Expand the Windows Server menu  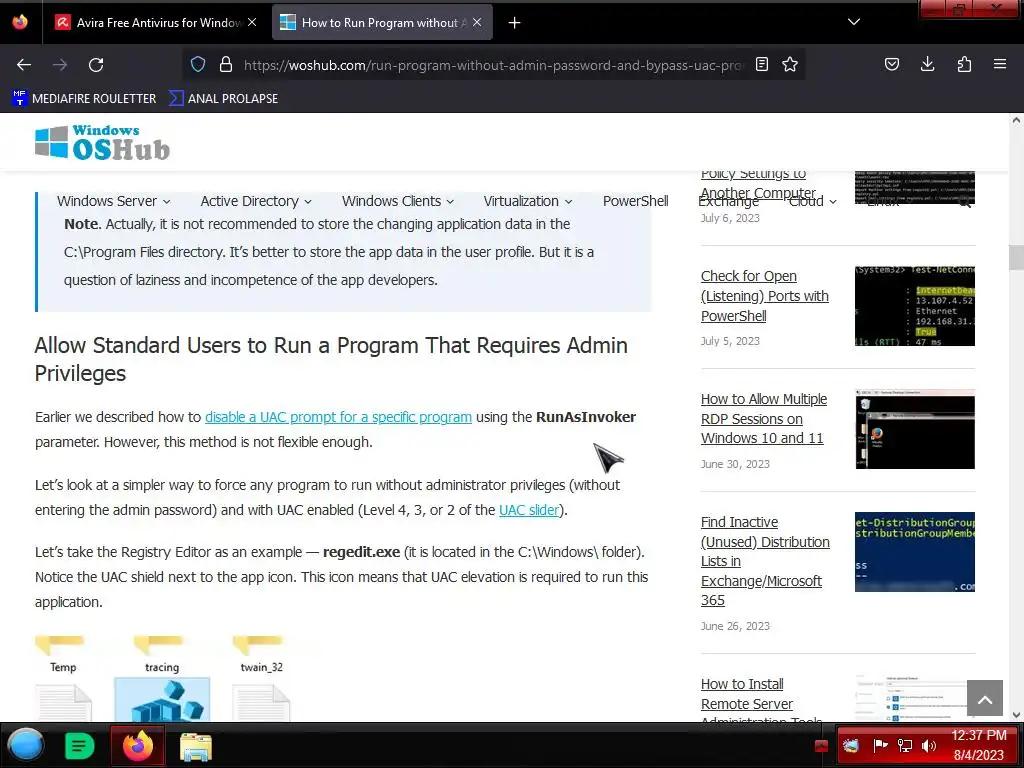[x=114, y=201]
